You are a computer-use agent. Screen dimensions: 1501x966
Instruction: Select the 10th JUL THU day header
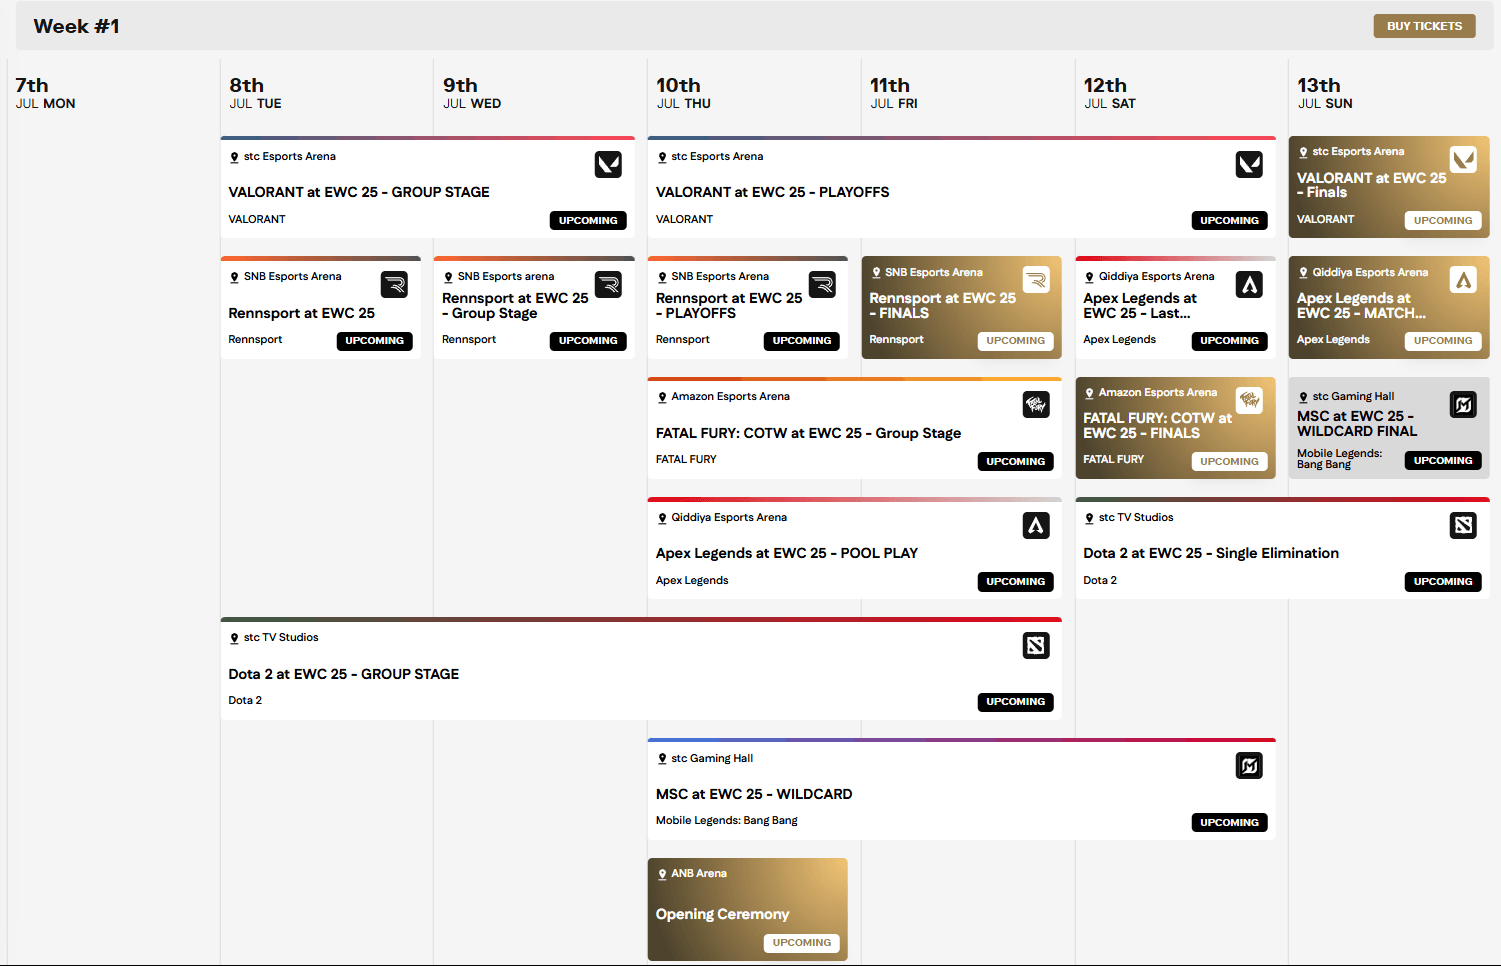coord(684,93)
